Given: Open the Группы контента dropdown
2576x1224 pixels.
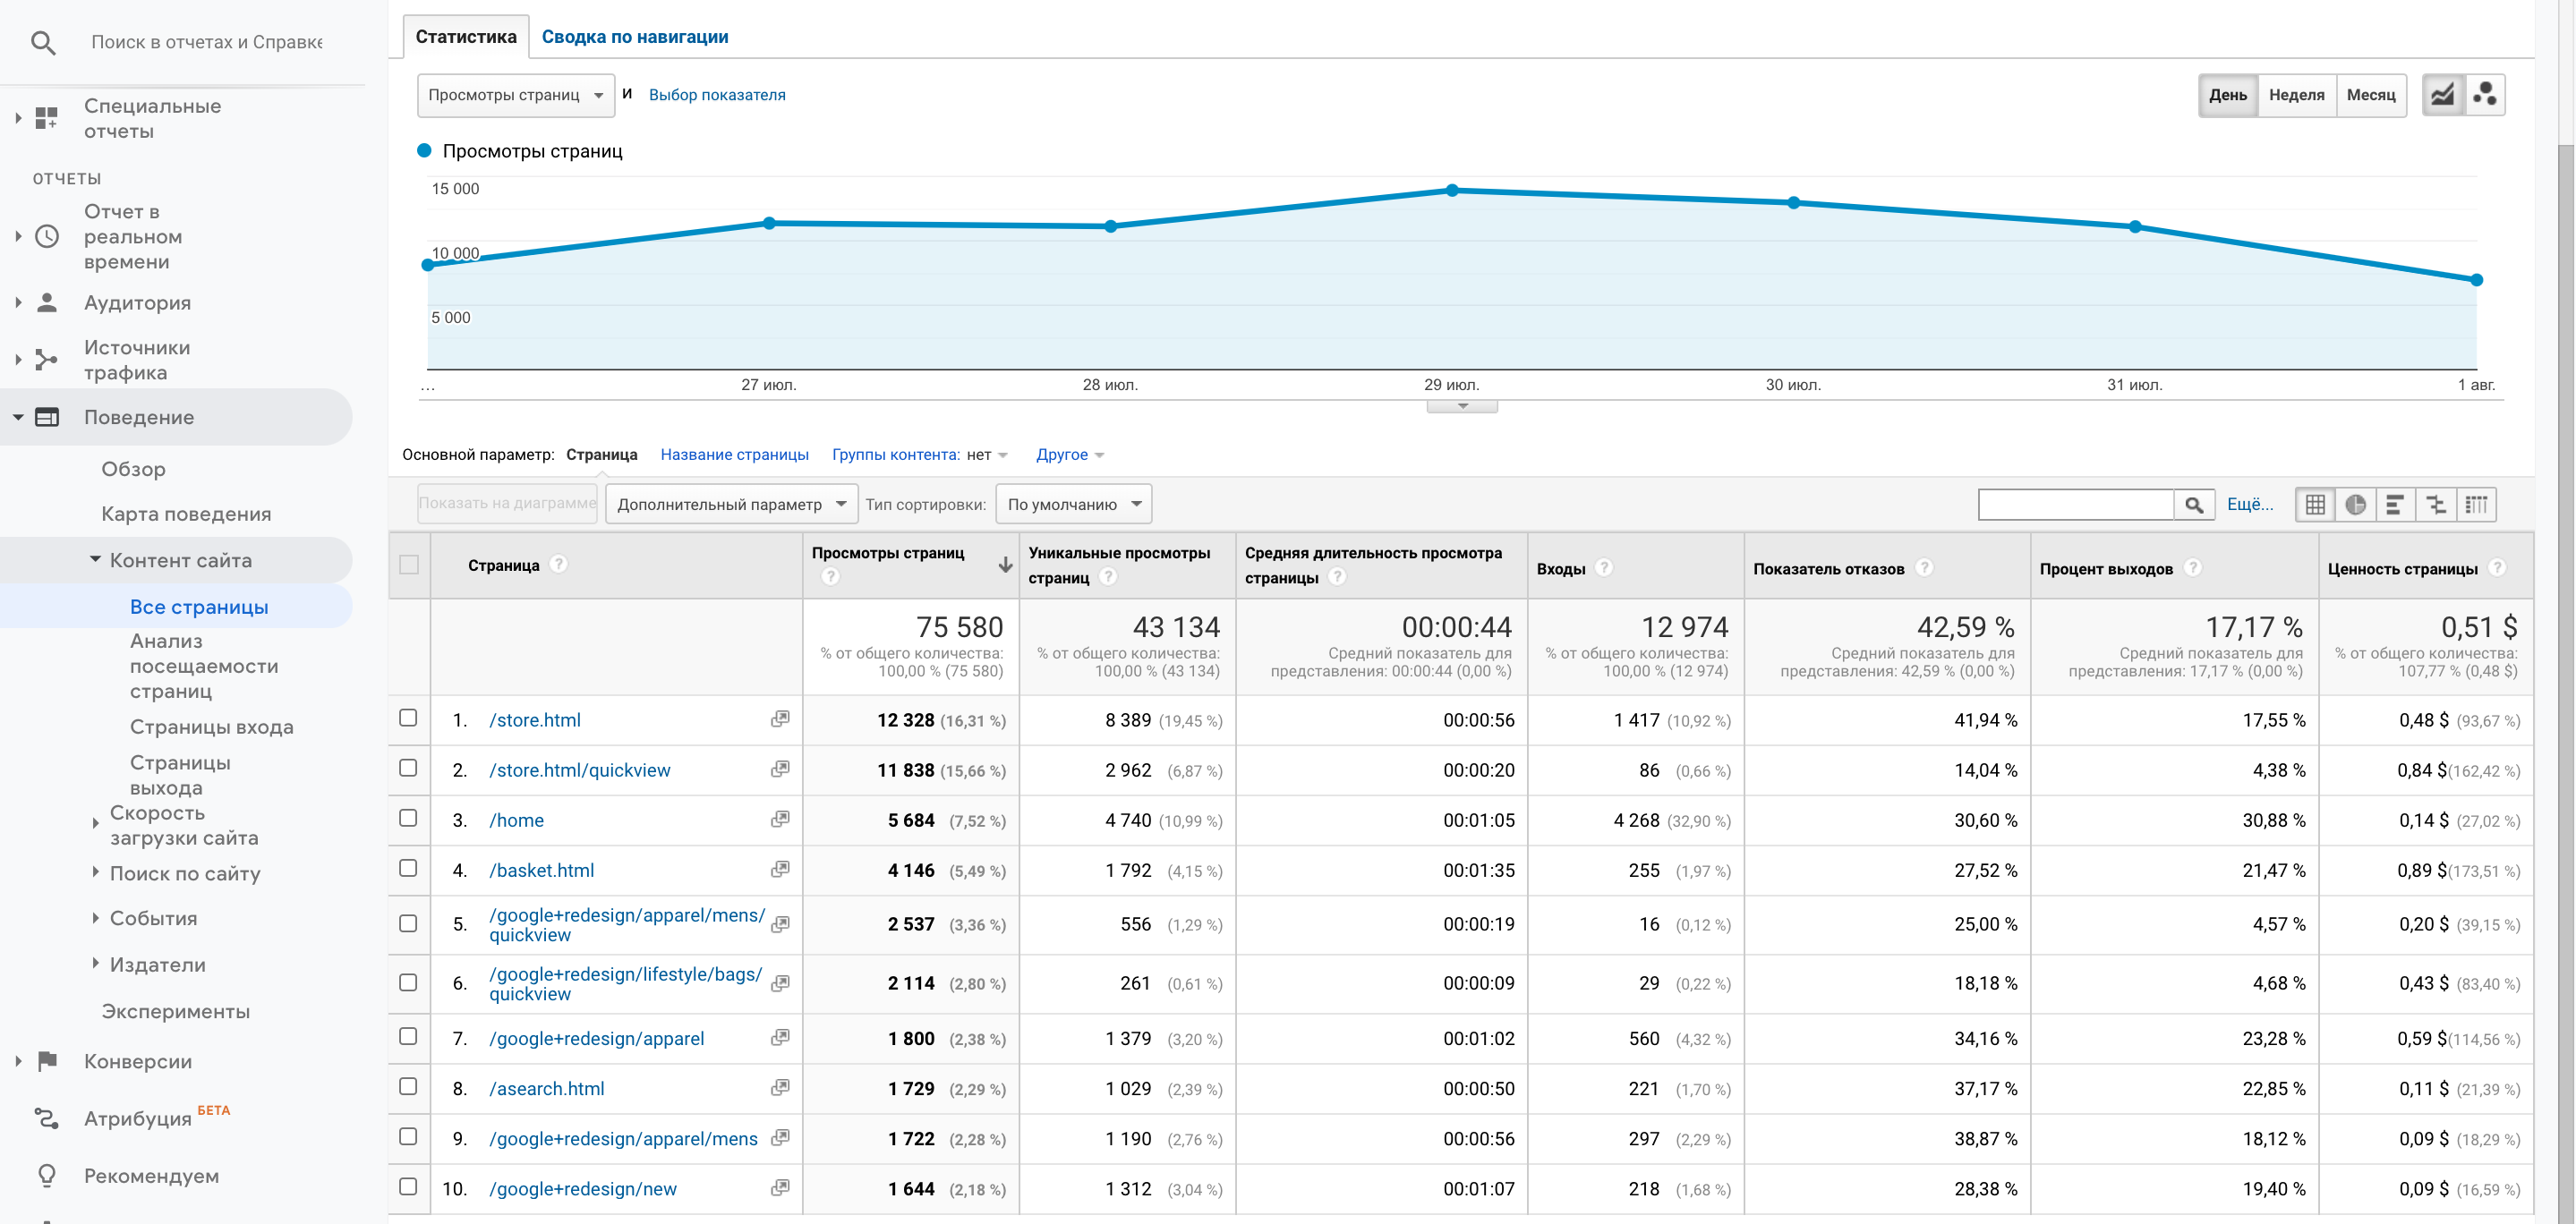Looking at the screenshot, I should [920, 455].
